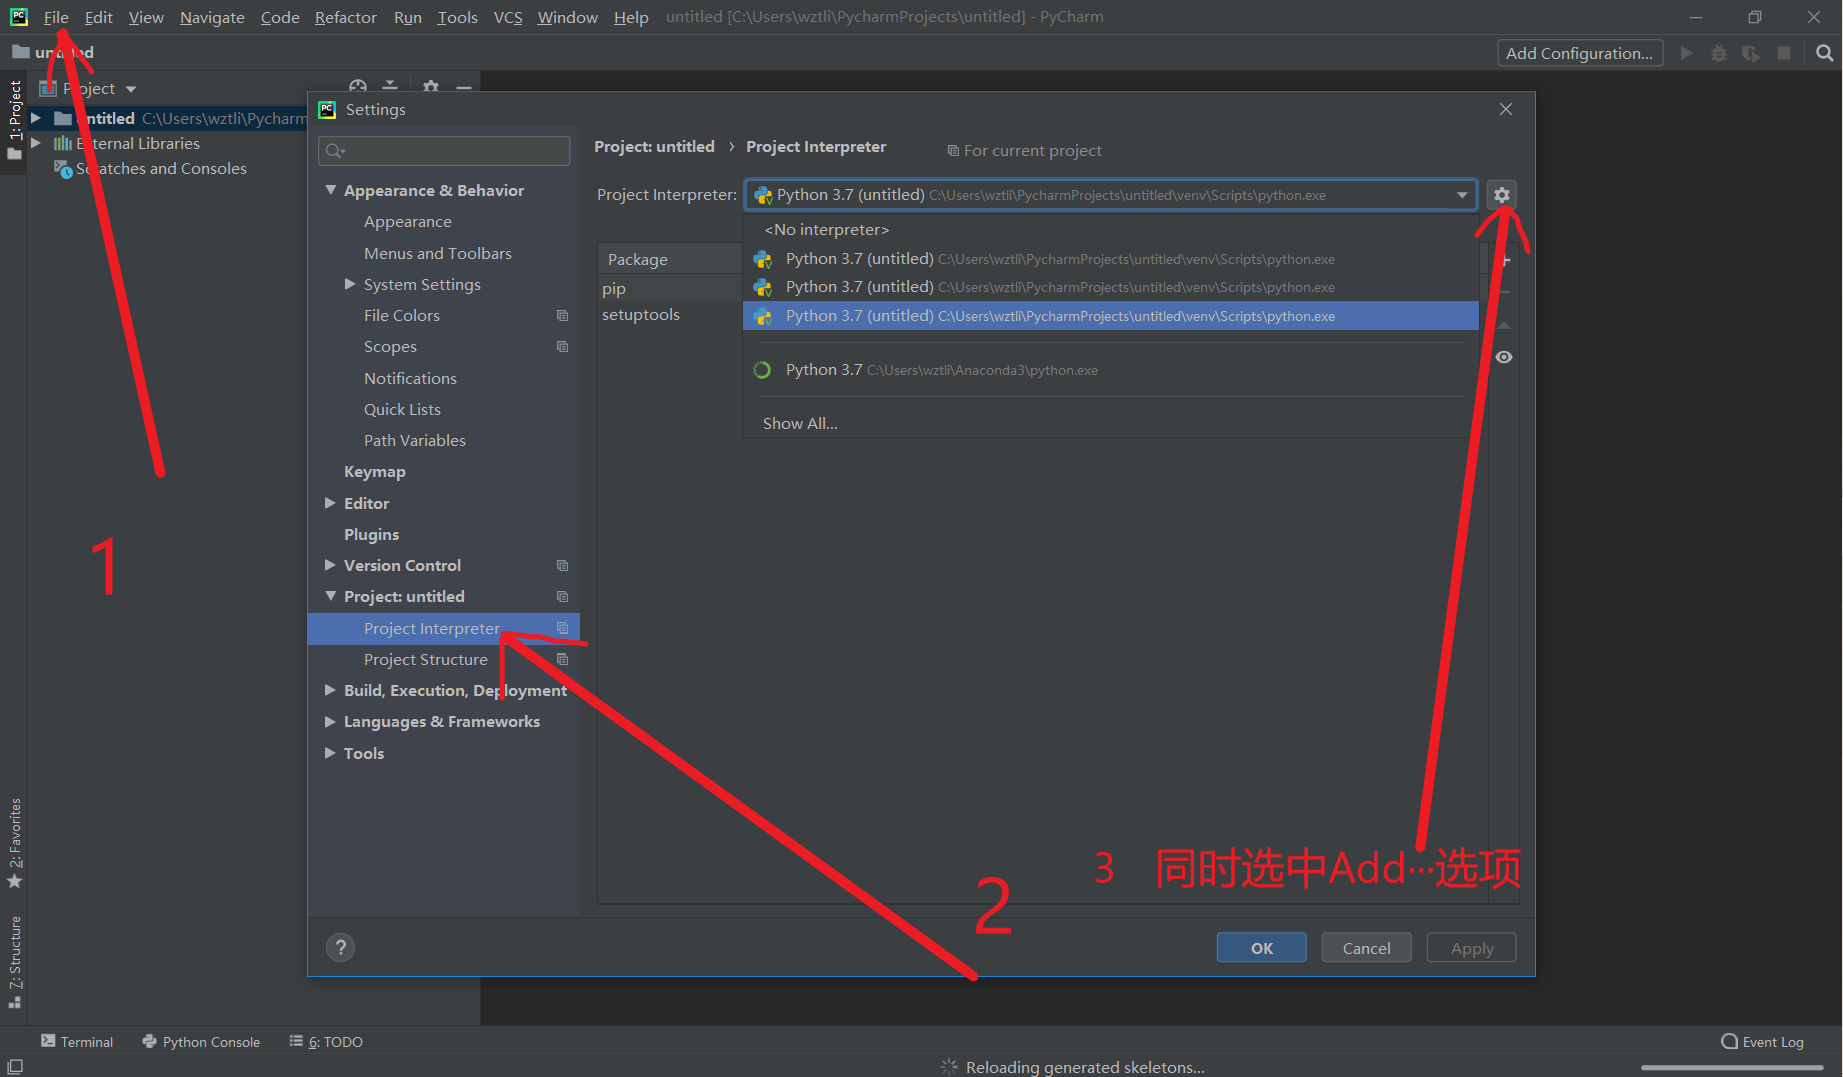The image size is (1843, 1077).
Task: Select the setuptools package row
Action: pyautogui.click(x=670, y=314)
